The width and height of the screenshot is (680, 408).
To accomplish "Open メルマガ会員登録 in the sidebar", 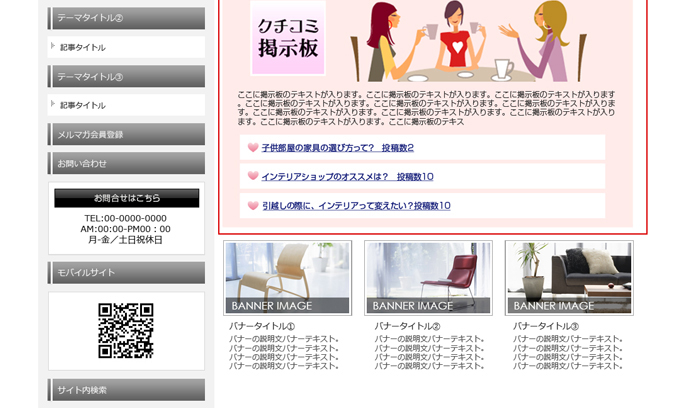I will (126, 134).
